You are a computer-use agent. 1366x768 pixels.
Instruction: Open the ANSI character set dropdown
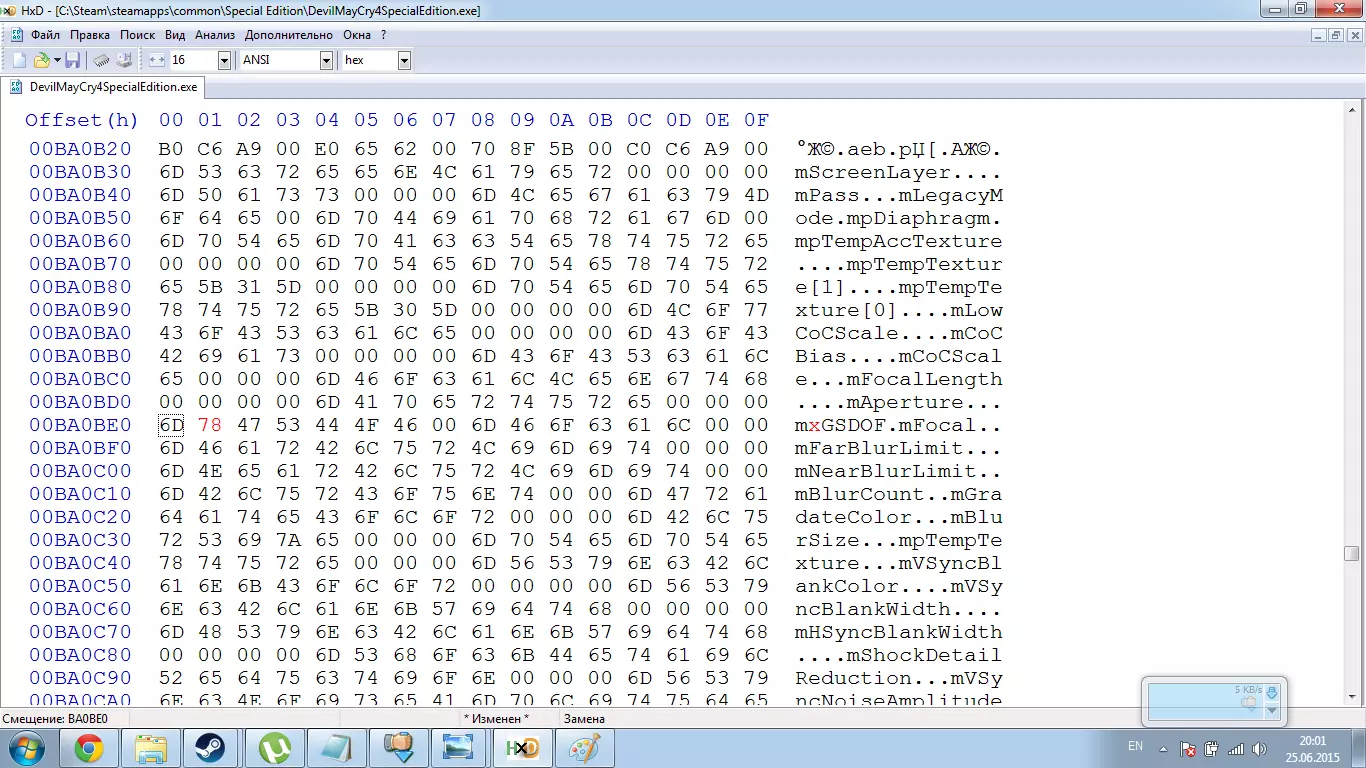point(326,60)
